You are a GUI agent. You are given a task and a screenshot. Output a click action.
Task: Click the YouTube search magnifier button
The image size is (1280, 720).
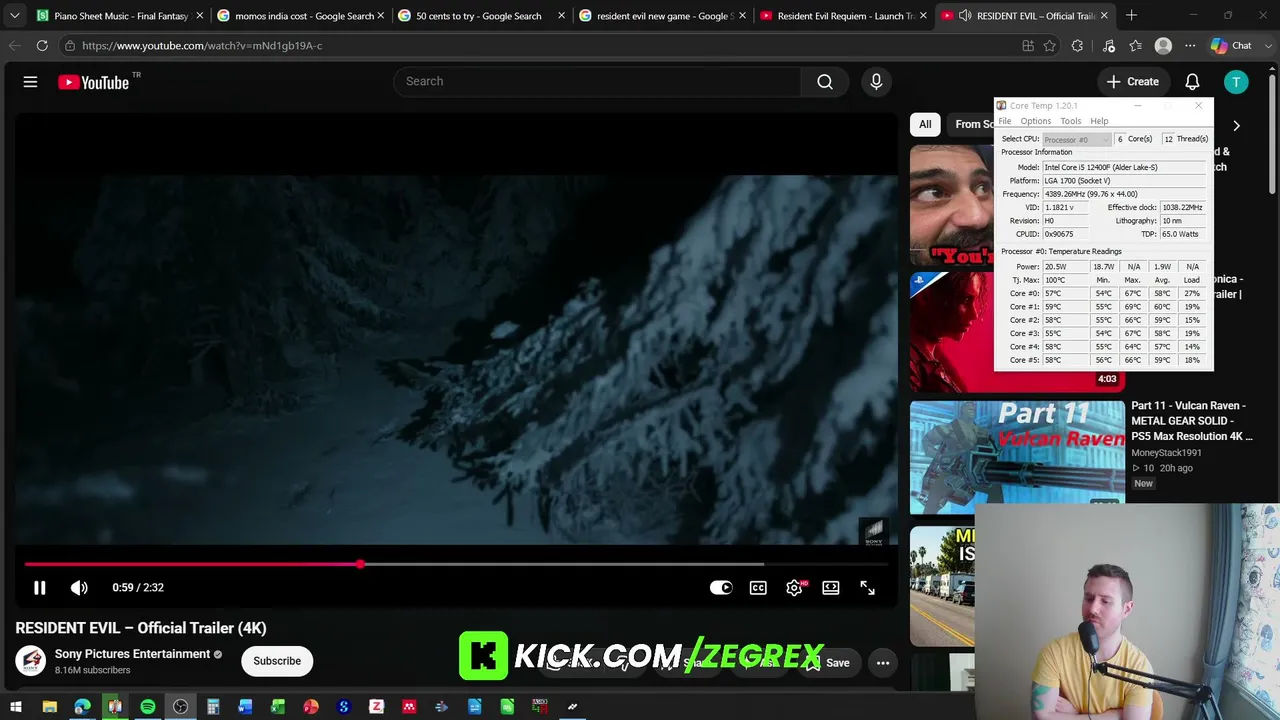pyautogui.click(x=825, y=82)
